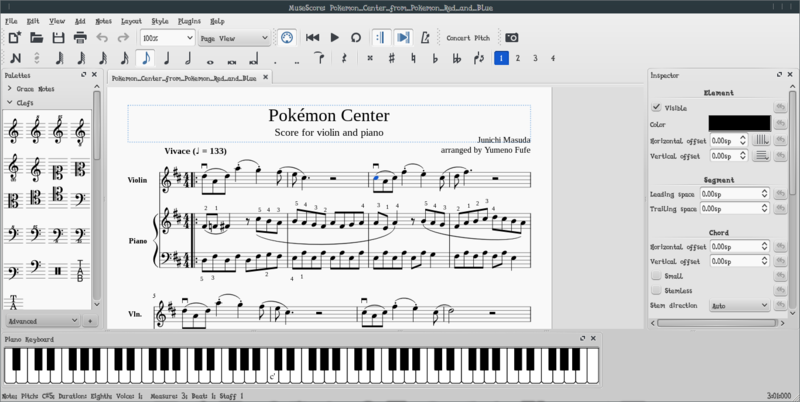Redo the last action
The image size is (800, 402).
[x=123, y=37]
